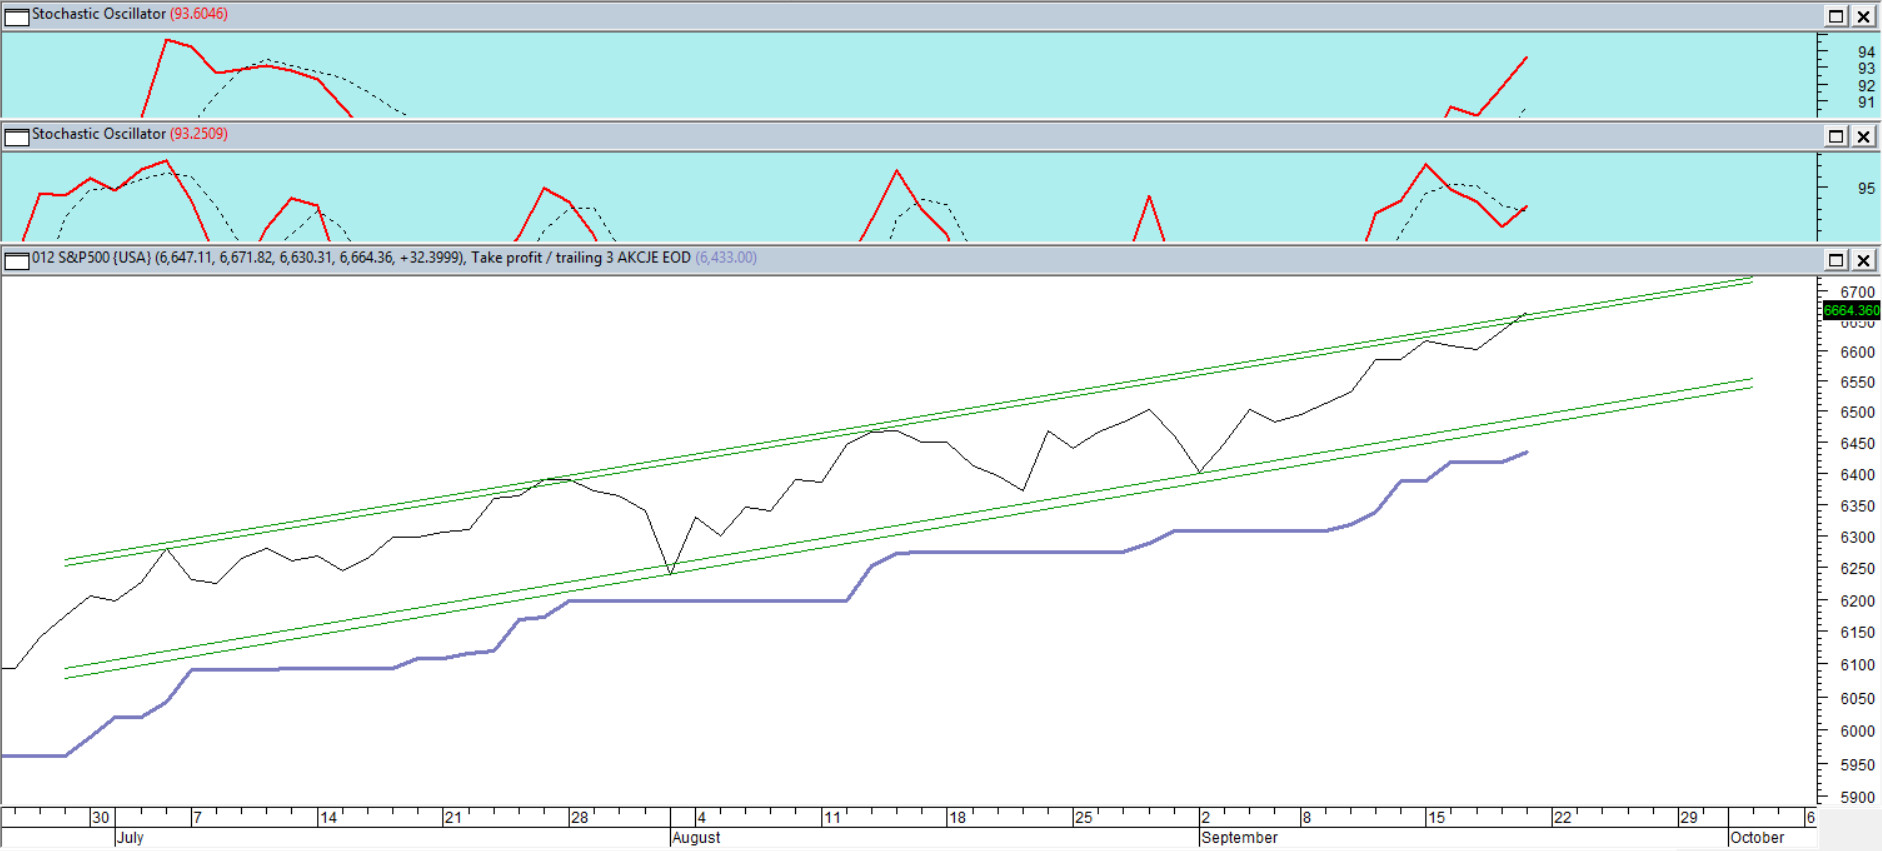The width and height of the screenshot is (1882, 851).
Task: Close the second Stochastic Oscillator panel
Action: [1864, 136]
